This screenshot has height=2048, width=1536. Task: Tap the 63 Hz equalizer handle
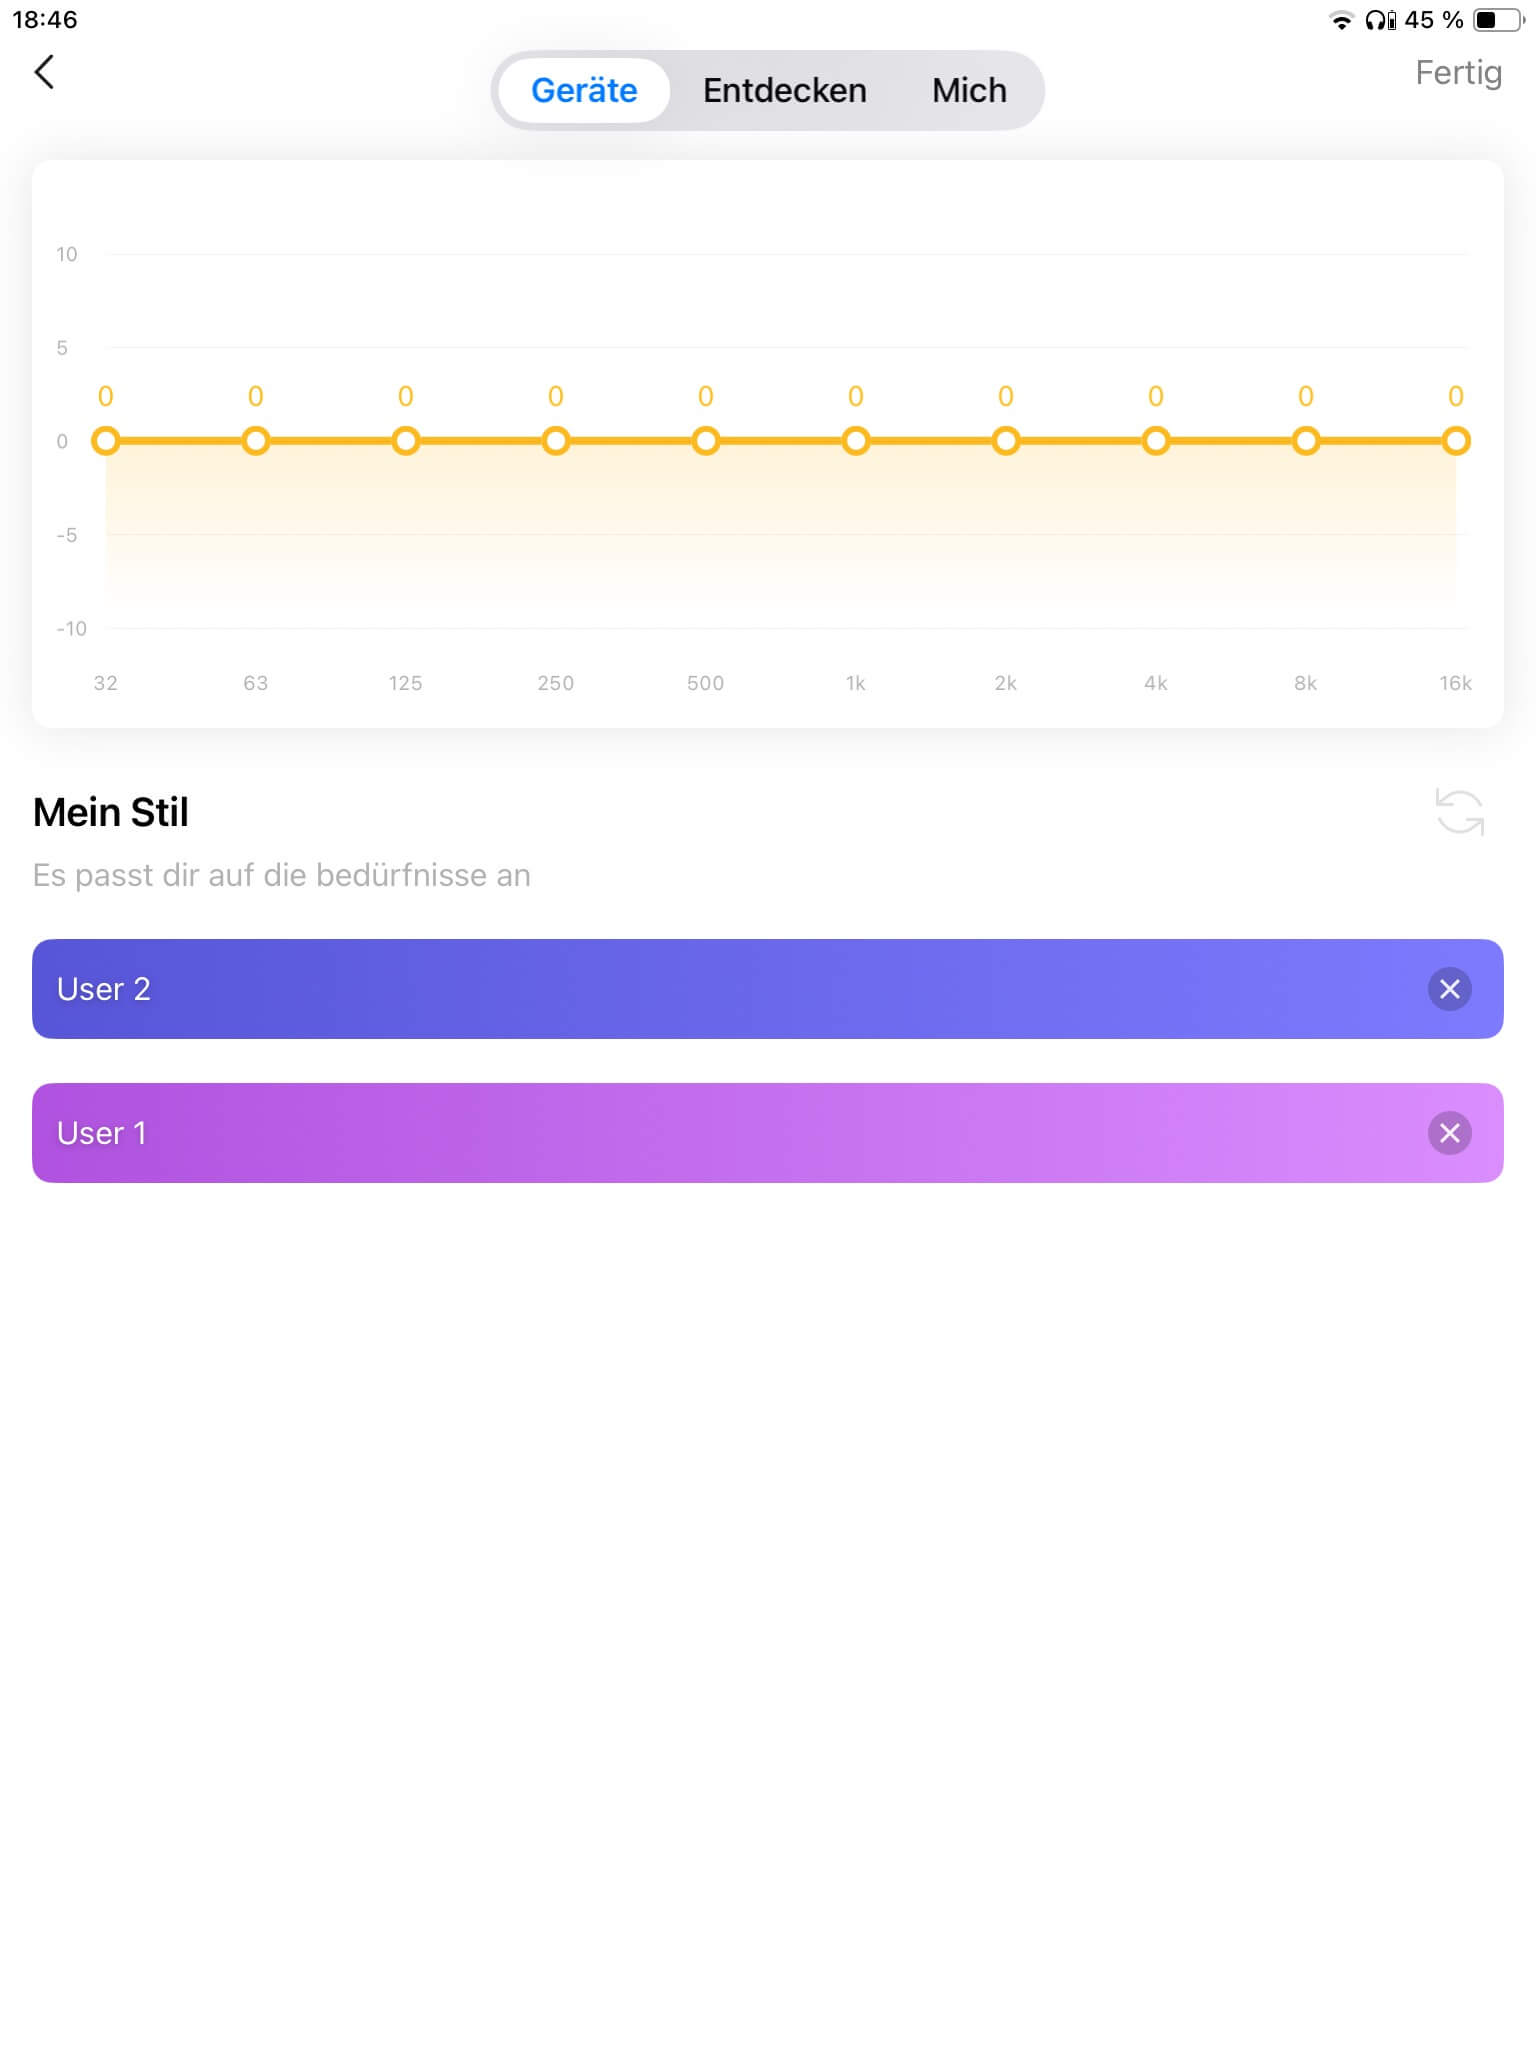point(256,441)
